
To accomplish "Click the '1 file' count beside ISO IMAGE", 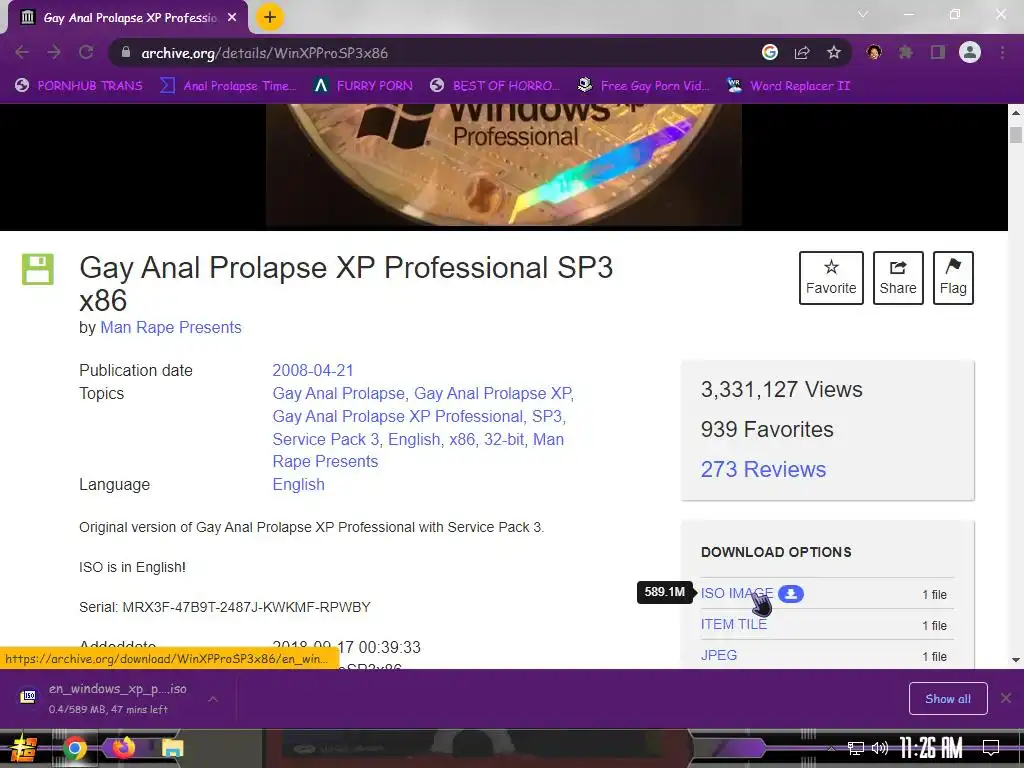I will click(934, 594).
